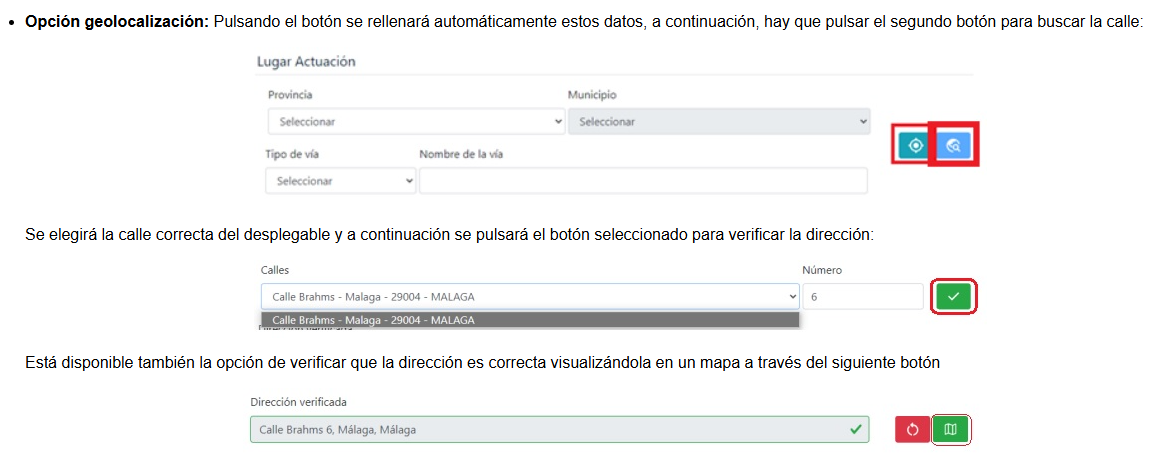Click the Tipo de vía label

[x=292, y=154]
